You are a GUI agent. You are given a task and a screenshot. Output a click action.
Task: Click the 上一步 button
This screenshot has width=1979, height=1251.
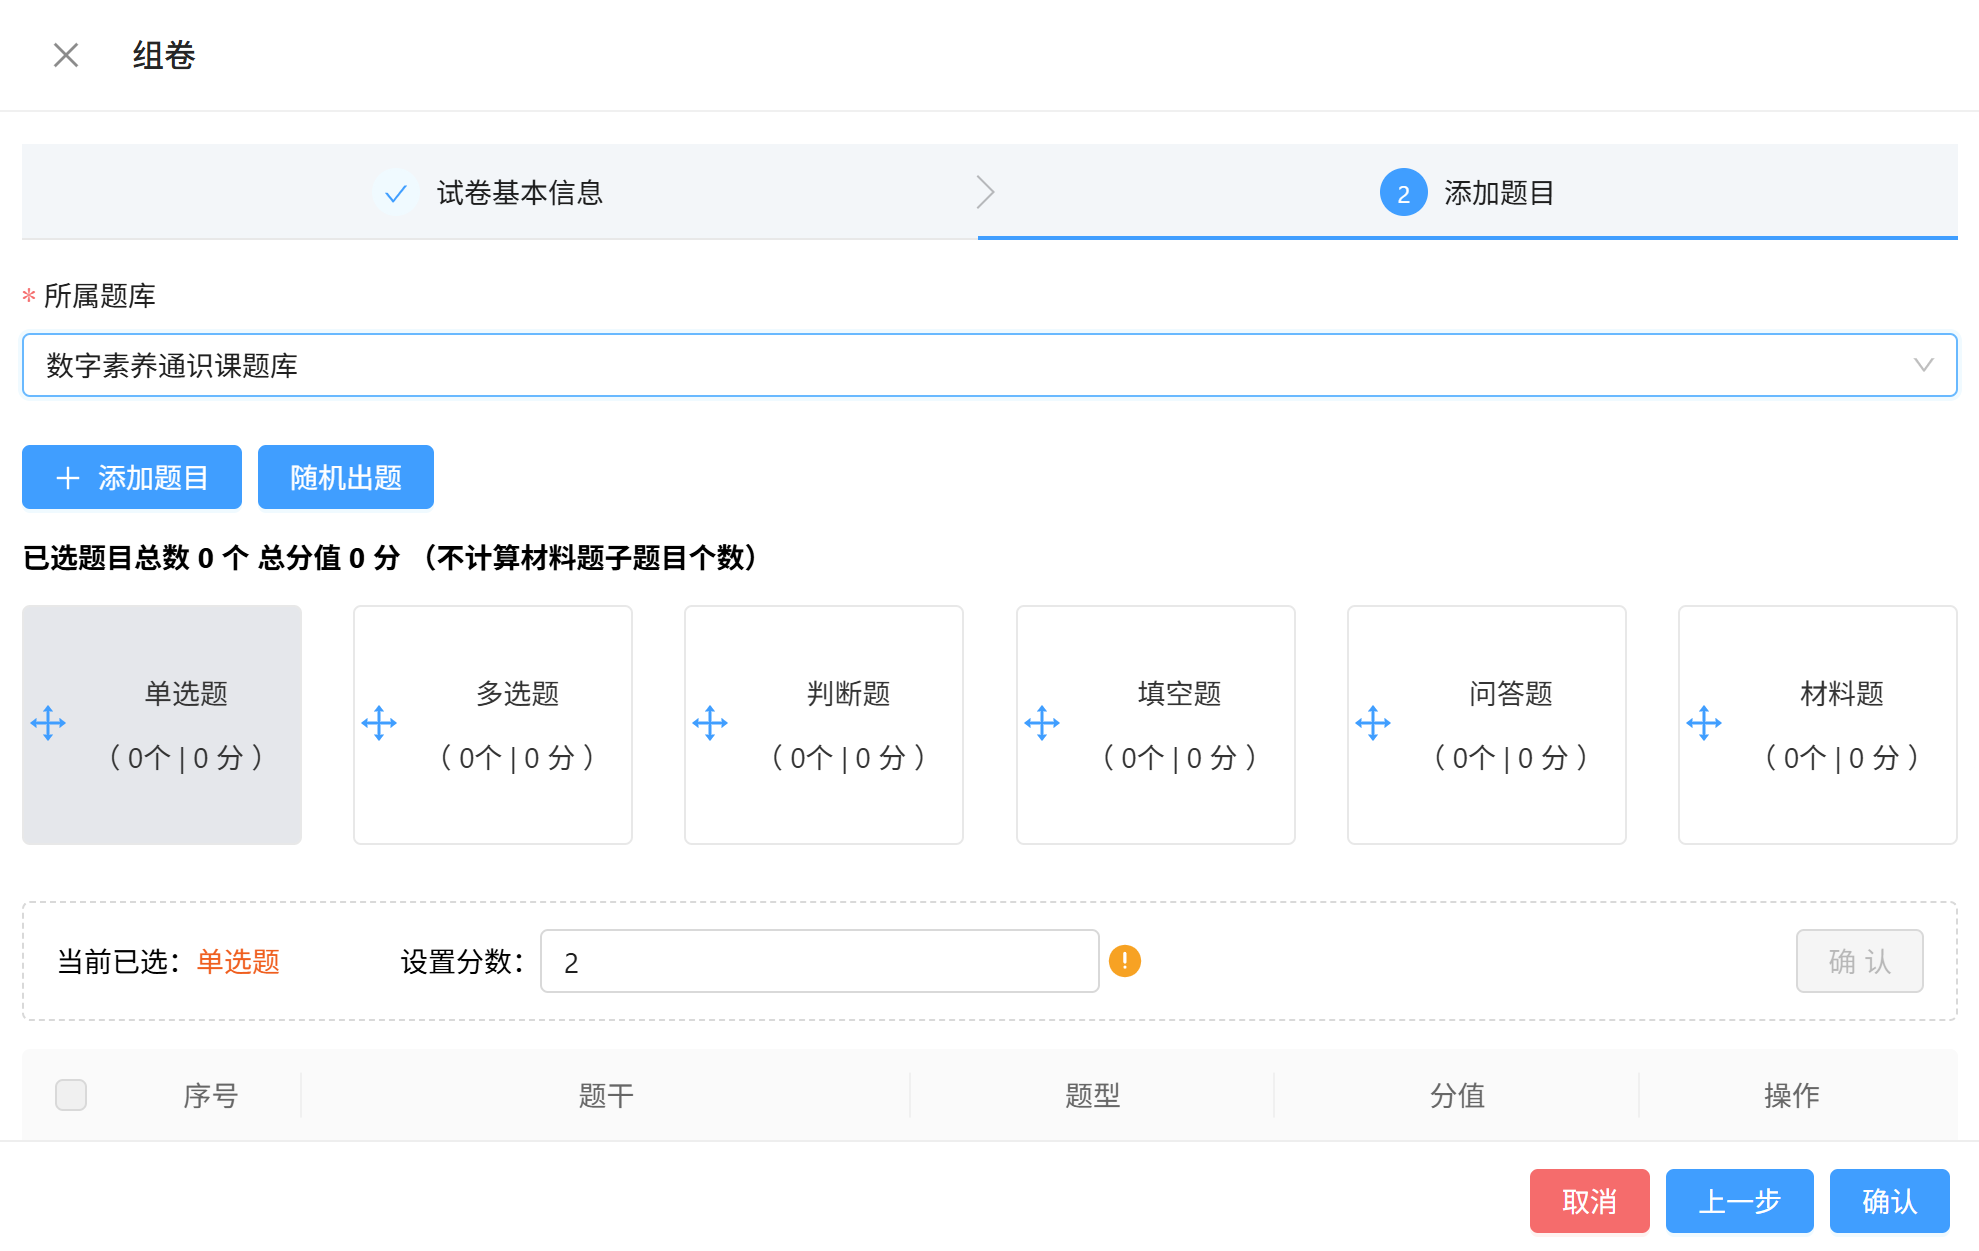pyautogui.click(x=1739, y=1201)
